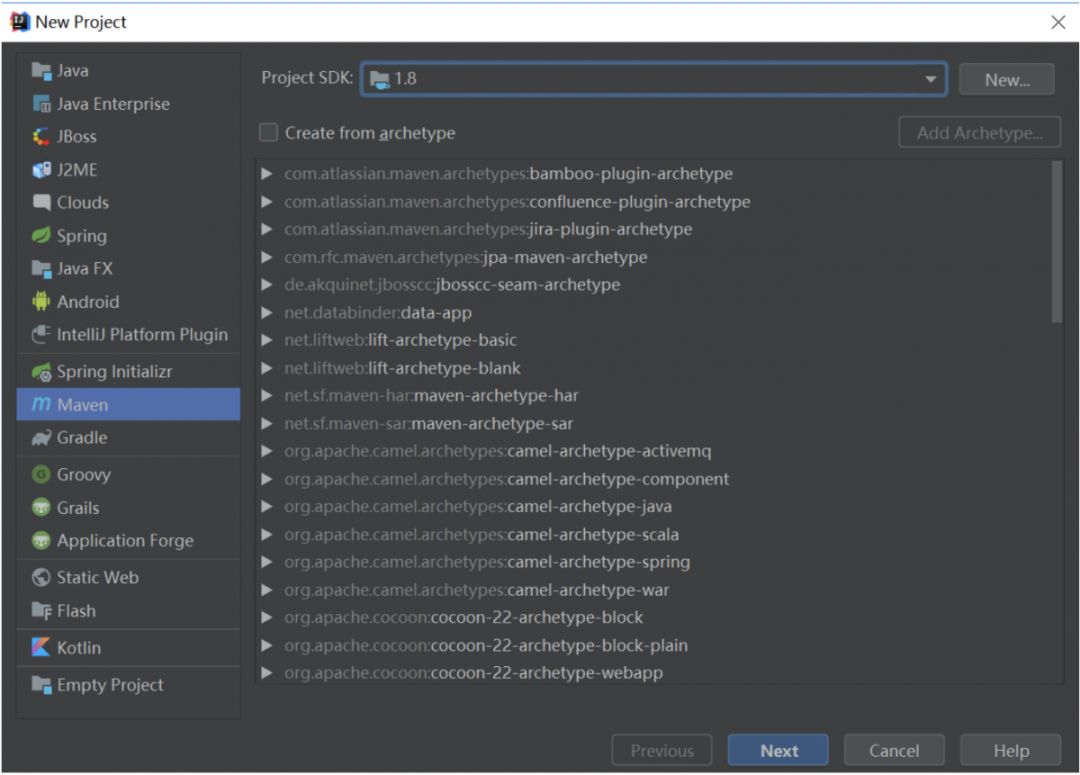
Task: Select the Android robot icon
Action: click(41, 302)
